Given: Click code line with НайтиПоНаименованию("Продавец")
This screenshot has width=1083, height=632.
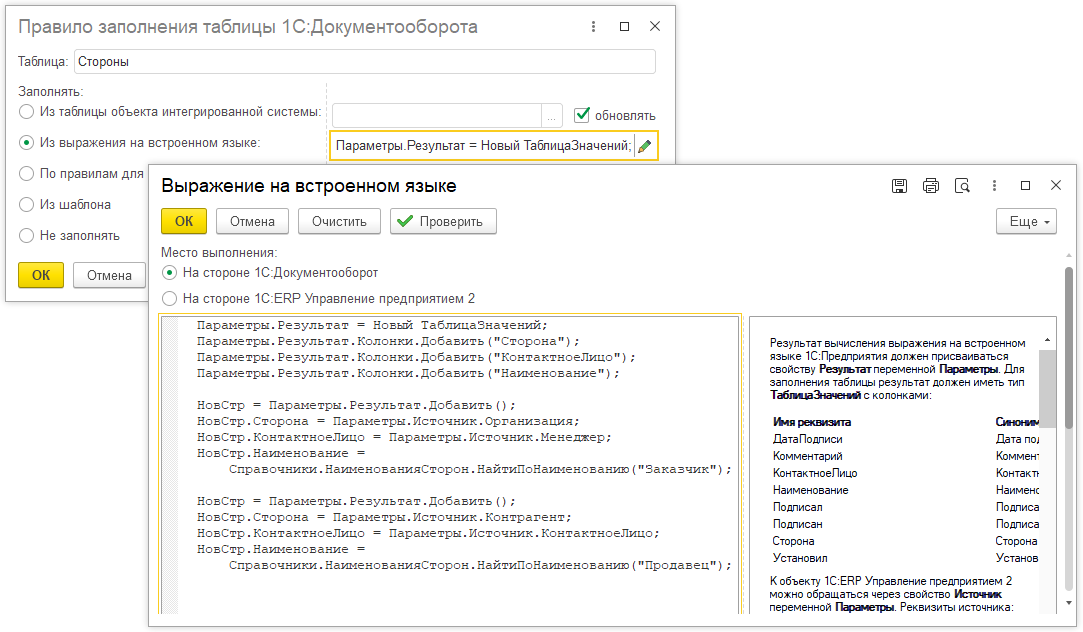Looking at the screenshot, I should (x=480, y=565).
